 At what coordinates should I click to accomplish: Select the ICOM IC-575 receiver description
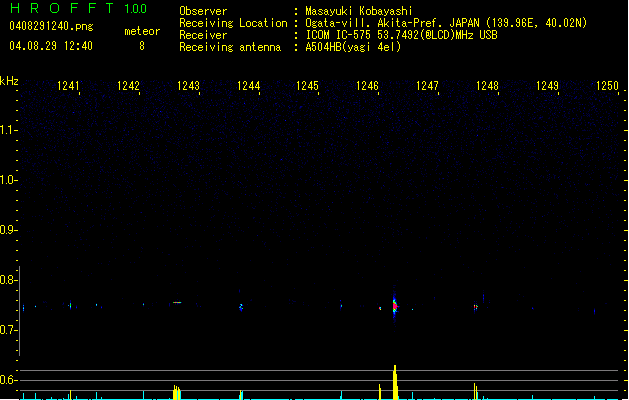(x=401, y=35)
